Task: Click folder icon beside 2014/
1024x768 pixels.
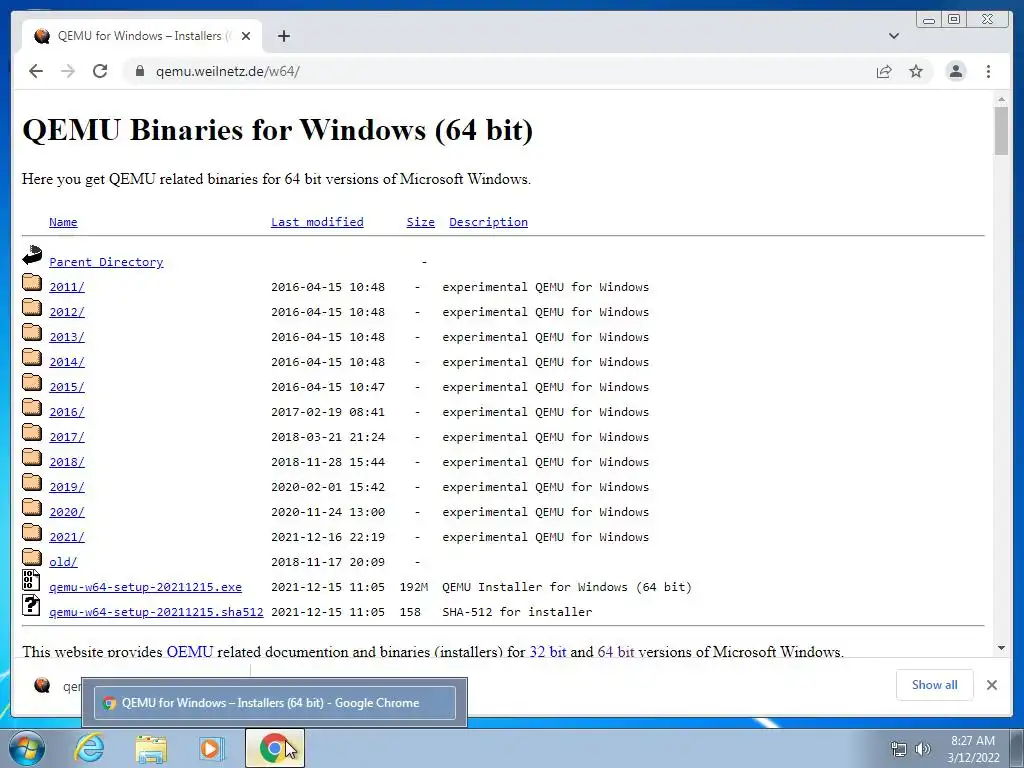Action: tap(32, 357)
